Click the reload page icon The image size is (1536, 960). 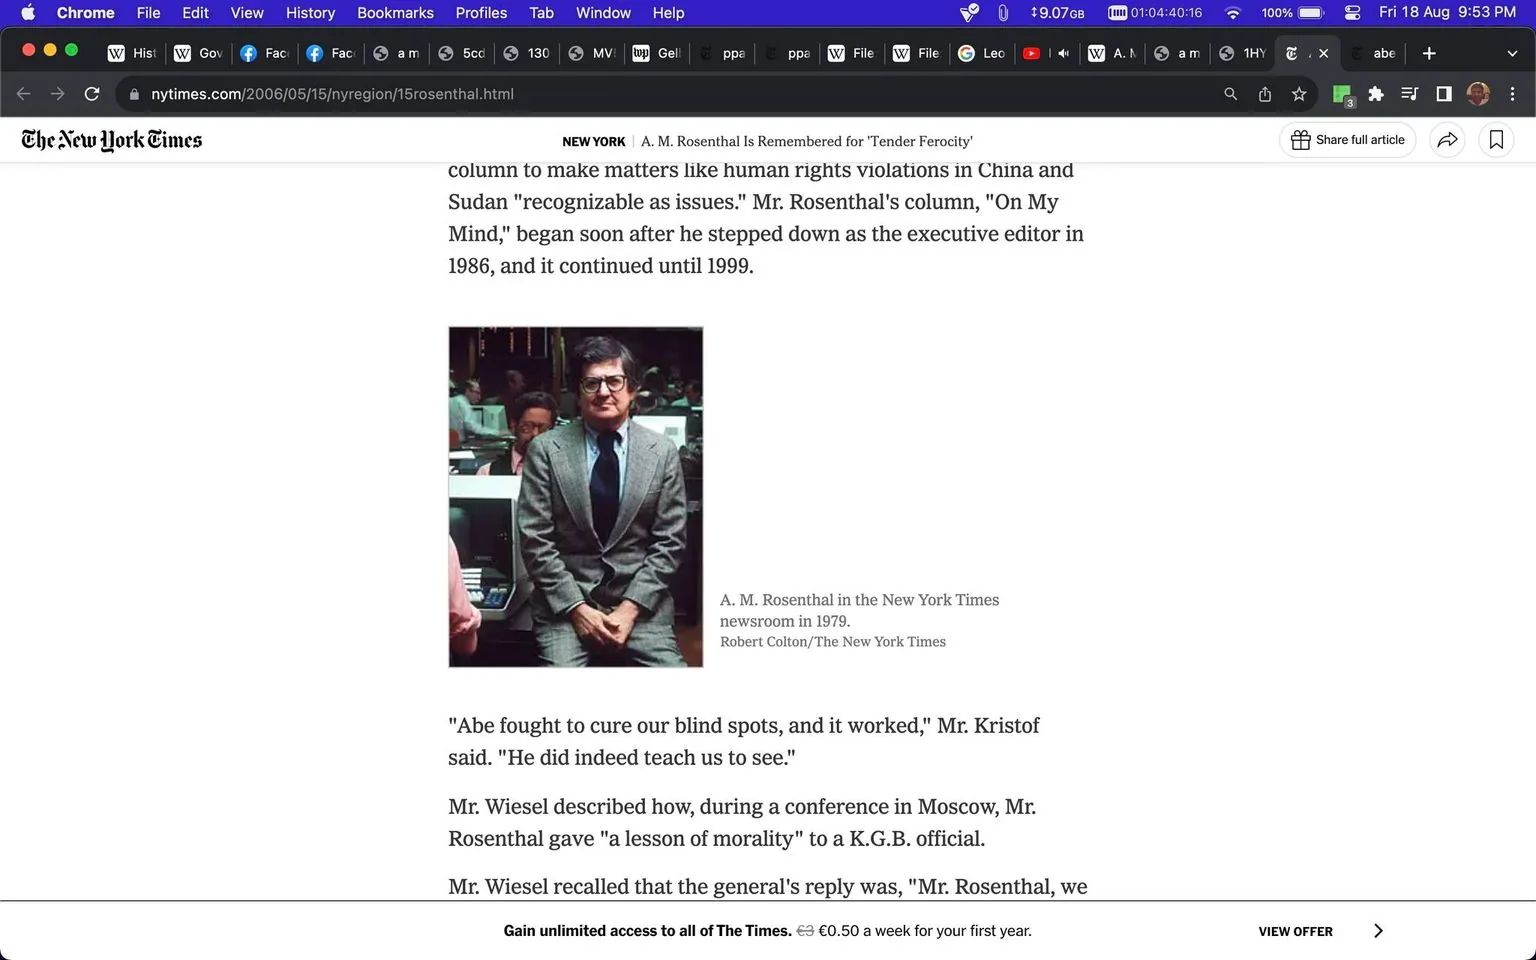(92, 94)
